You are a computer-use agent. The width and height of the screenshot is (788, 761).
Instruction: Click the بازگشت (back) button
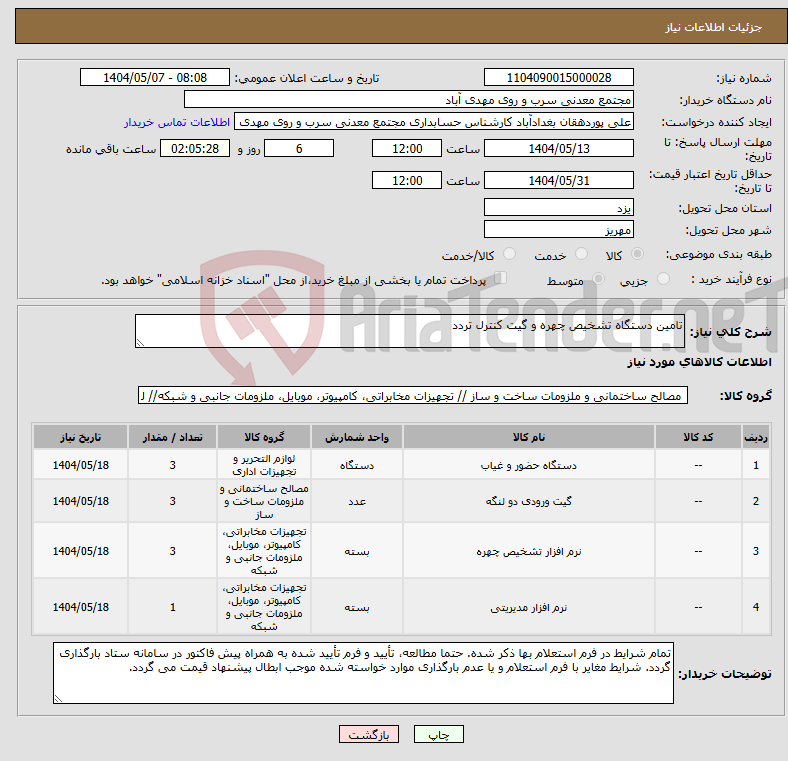point(369,734)
